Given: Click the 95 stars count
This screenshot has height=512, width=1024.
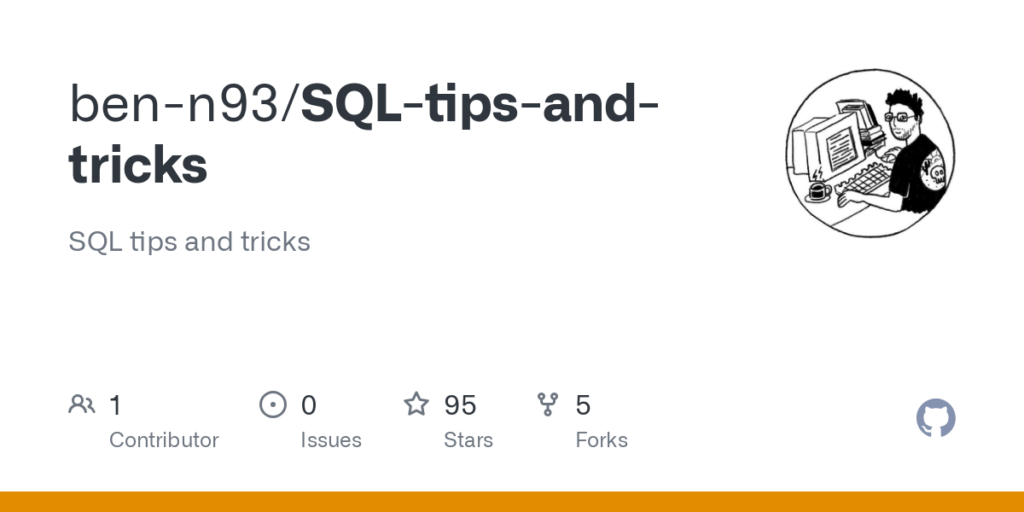Looking at the screenshot, I should pos(460,405).
